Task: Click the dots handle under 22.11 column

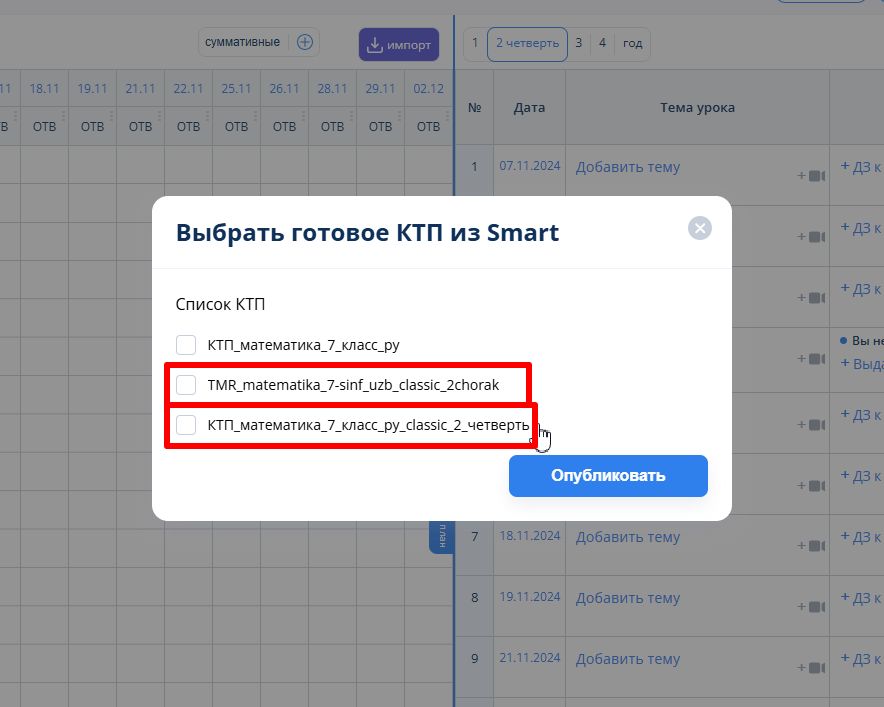Action: [207, 116]
